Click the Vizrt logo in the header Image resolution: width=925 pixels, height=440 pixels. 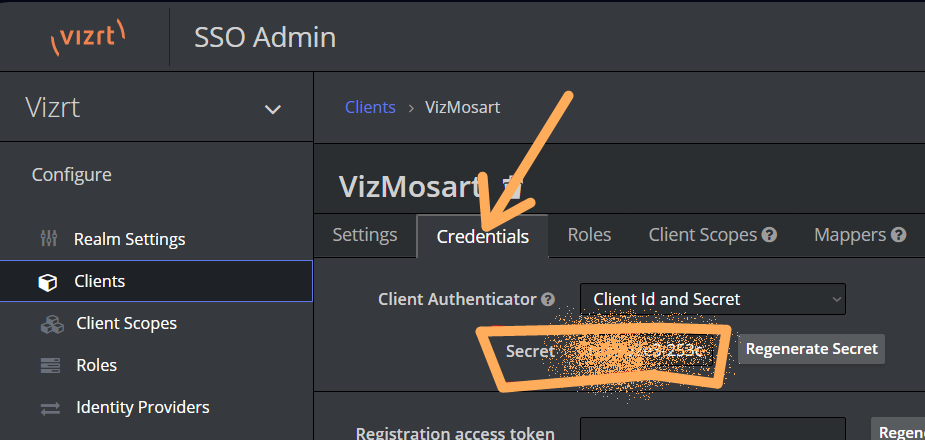point(87,37)
